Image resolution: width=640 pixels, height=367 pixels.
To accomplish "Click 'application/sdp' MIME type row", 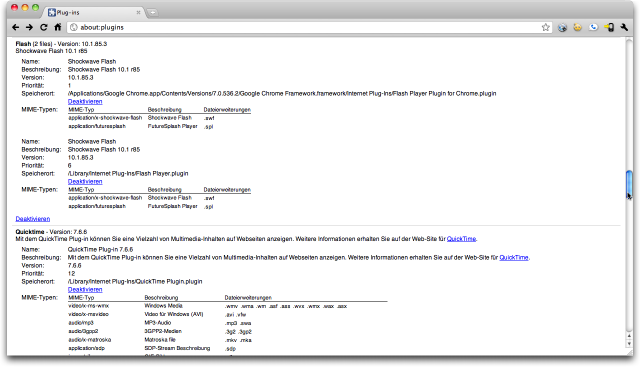I will coord(87,348).
